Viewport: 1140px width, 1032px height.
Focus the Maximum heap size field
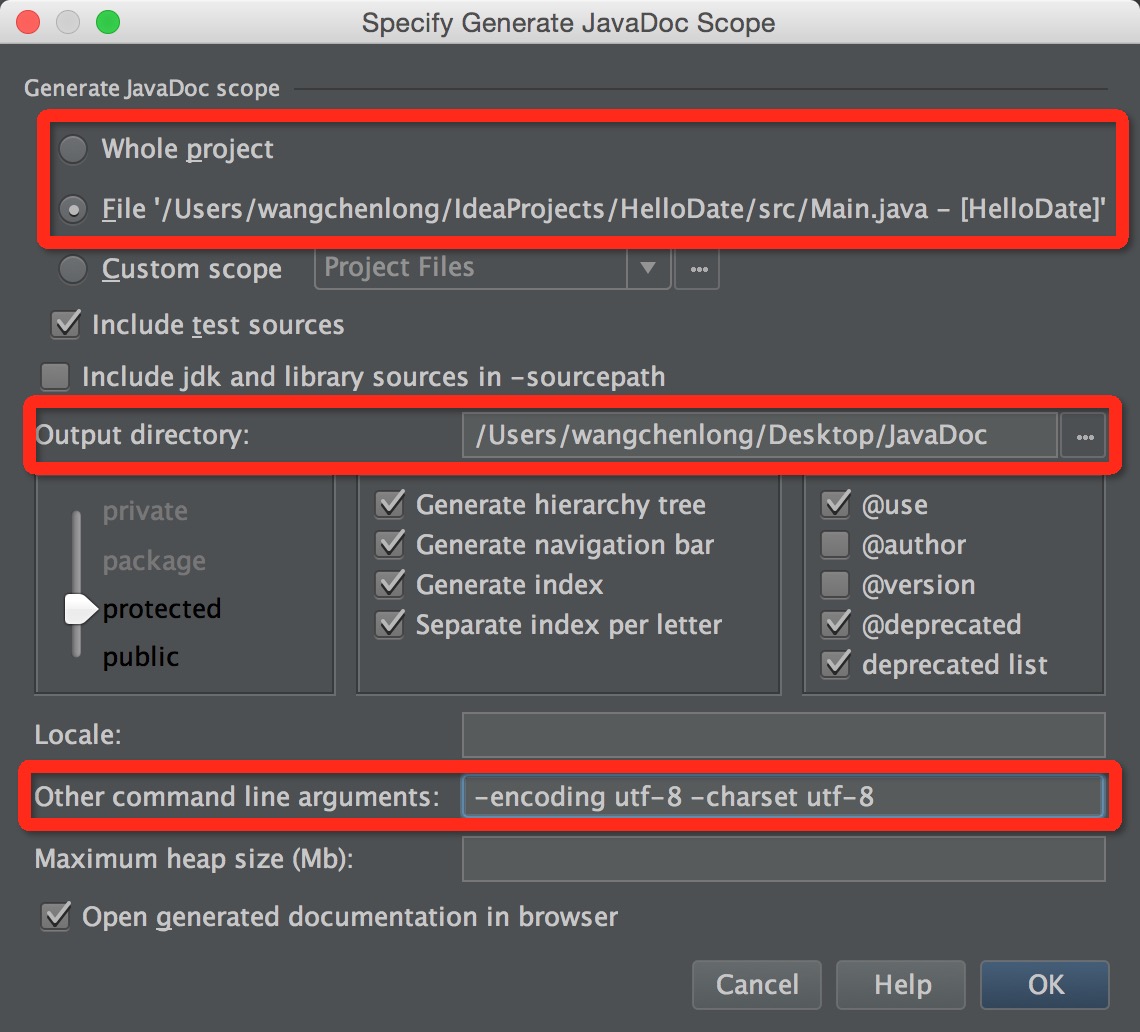(x=784, y=859)
